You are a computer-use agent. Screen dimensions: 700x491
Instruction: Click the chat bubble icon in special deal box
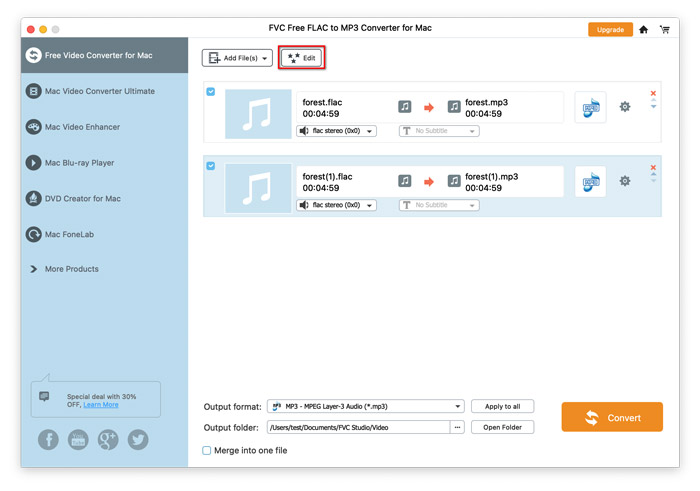click(44, 396)
